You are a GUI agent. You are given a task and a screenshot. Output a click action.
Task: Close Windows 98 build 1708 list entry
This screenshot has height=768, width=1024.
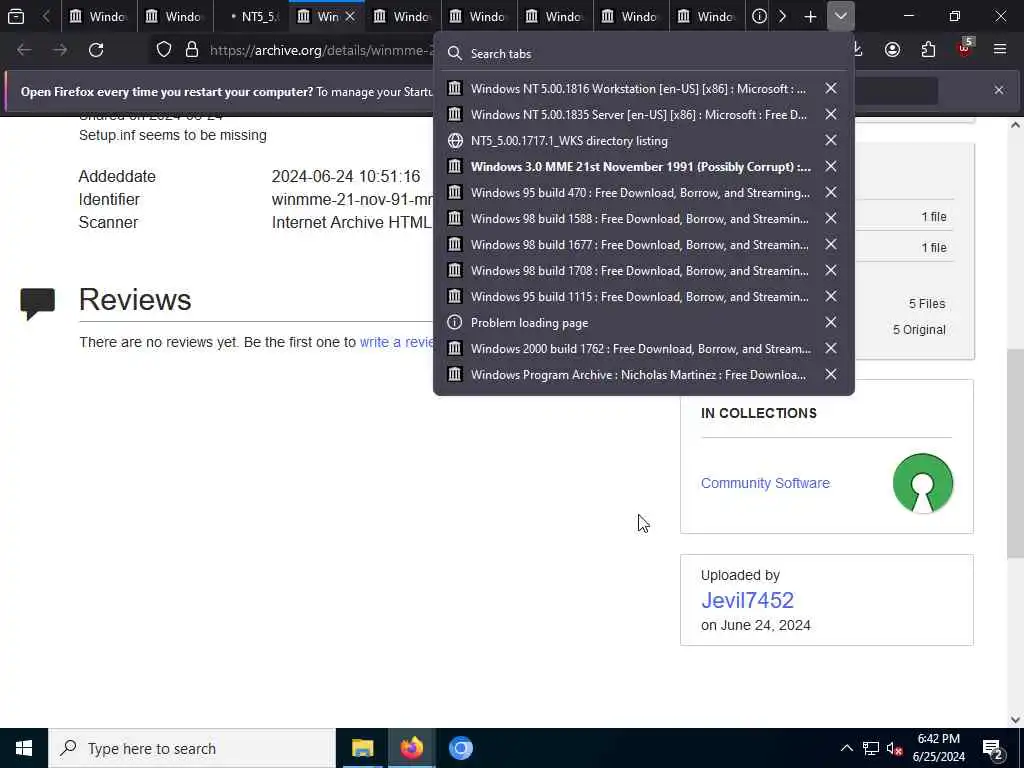pyautogui.click(x=831, y=270)
